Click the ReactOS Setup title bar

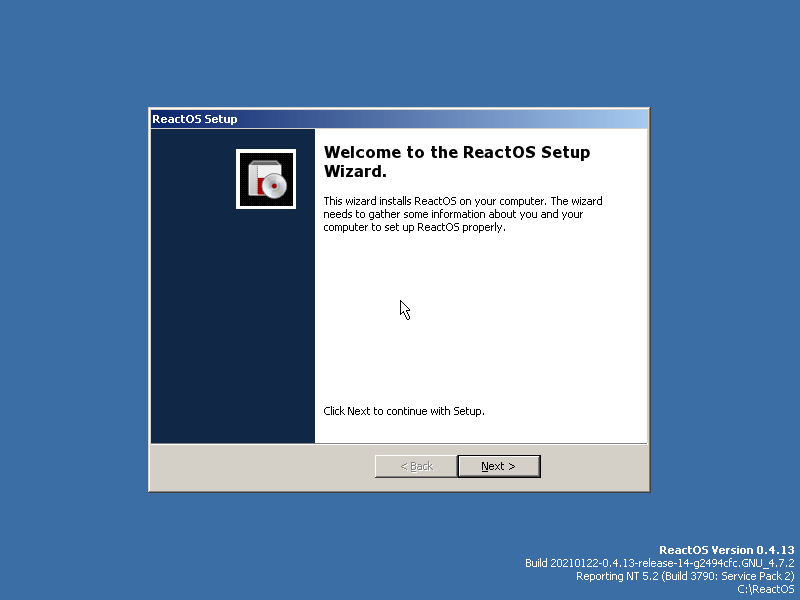point(399,119)
